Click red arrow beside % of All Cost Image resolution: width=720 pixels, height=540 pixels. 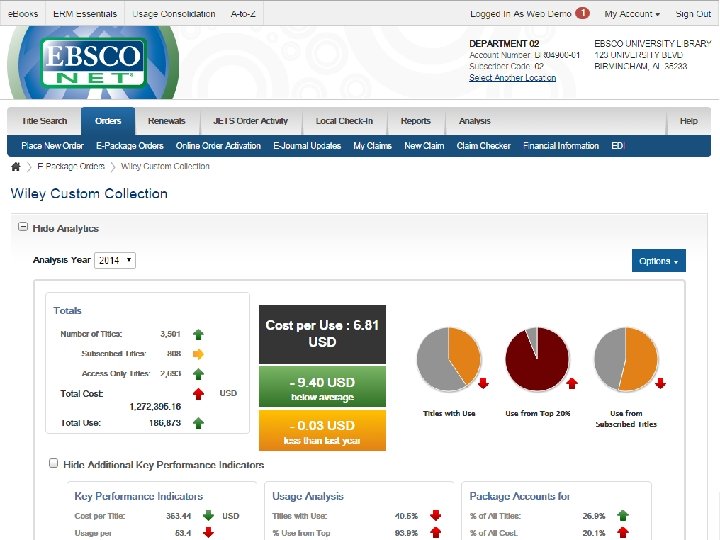(x=623, y=533)
